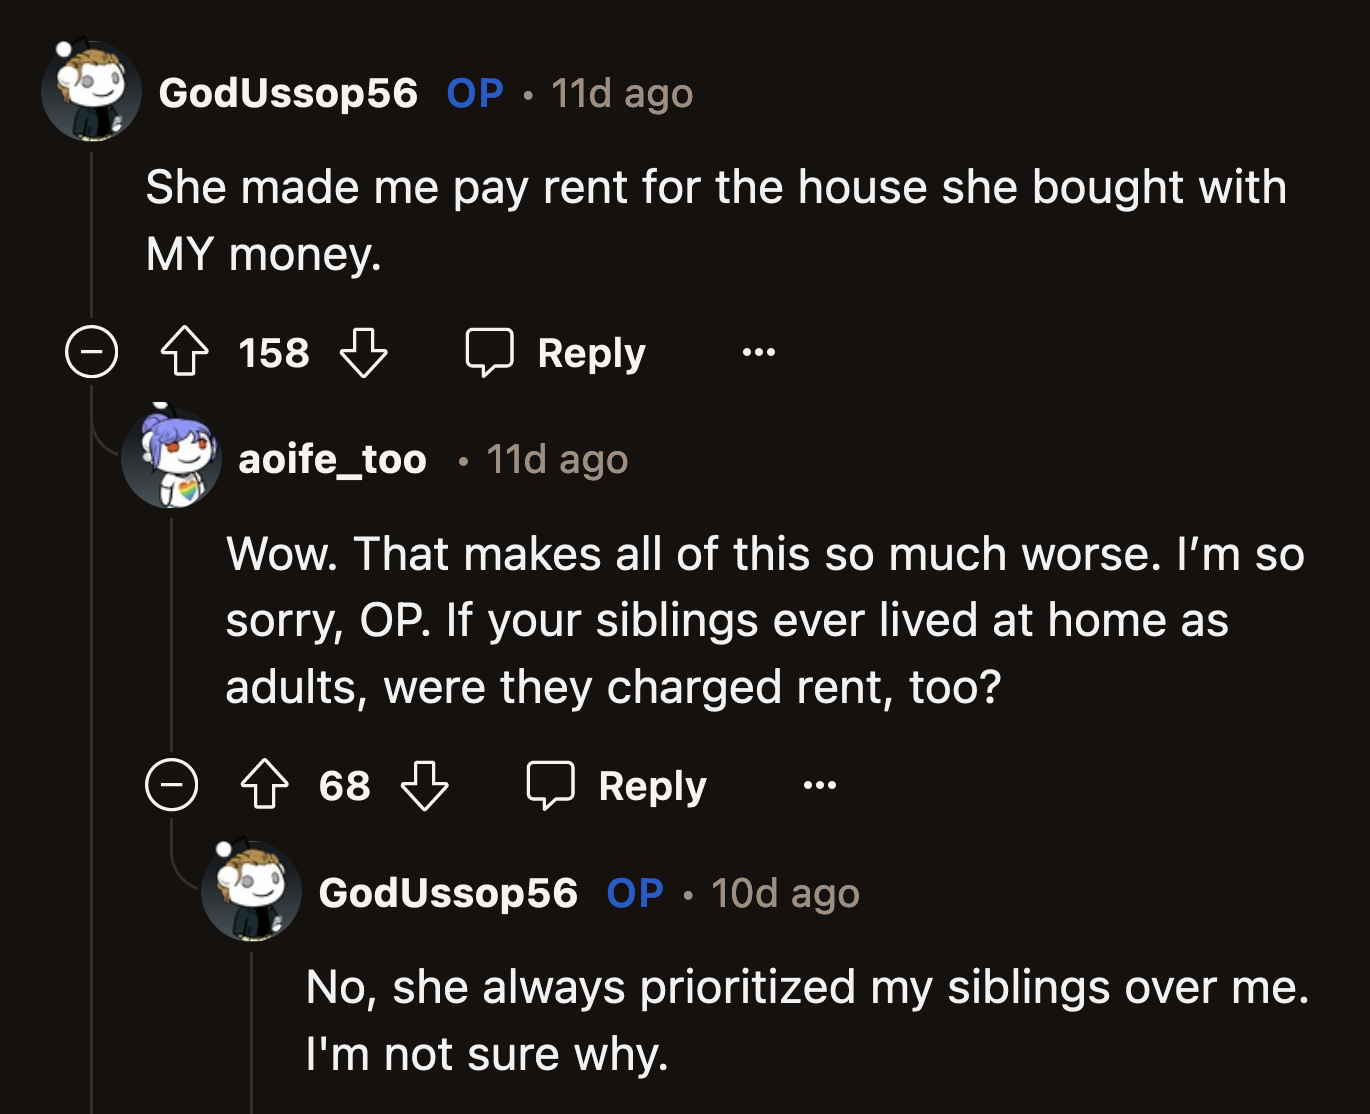Open GodUssop56's profile via username

pos(291,94)
